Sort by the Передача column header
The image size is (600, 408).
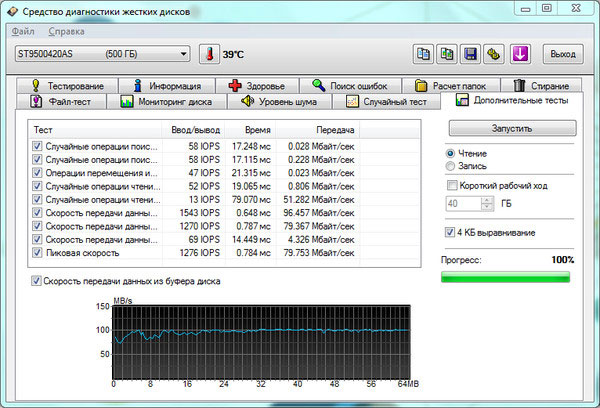pyautogui.click(x=318, y=130)
